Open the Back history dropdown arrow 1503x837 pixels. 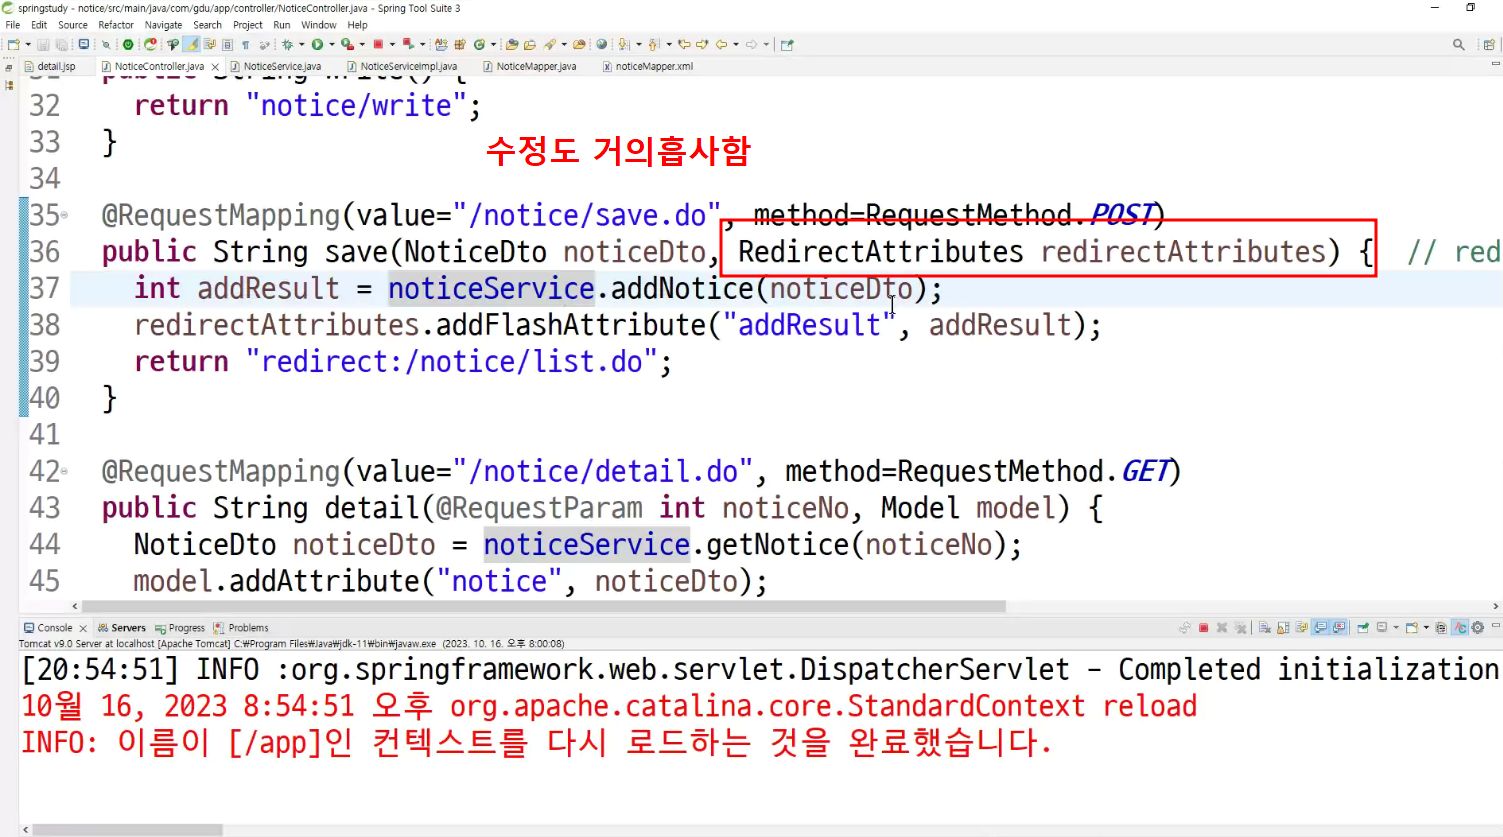coord(736,45)
